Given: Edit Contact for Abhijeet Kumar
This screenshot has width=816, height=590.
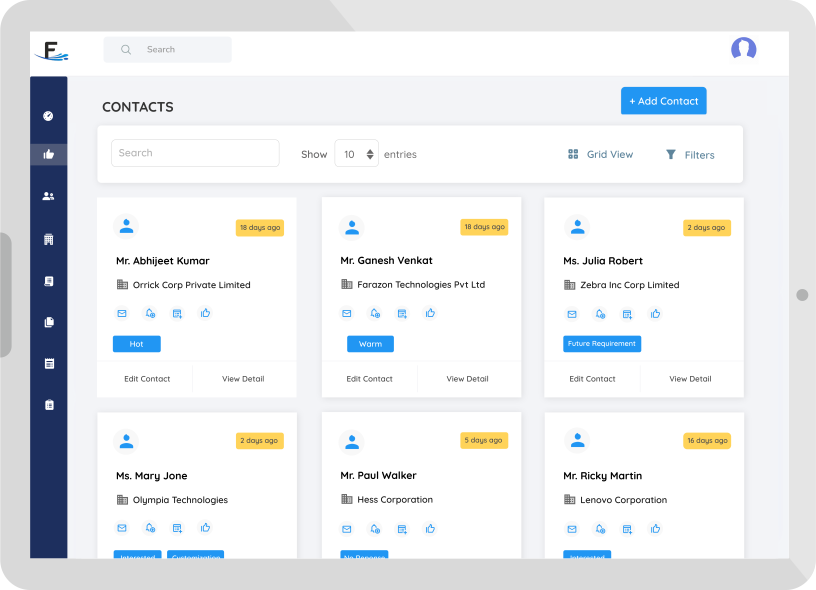Looking at the screenshot, I should click(147, 379).
